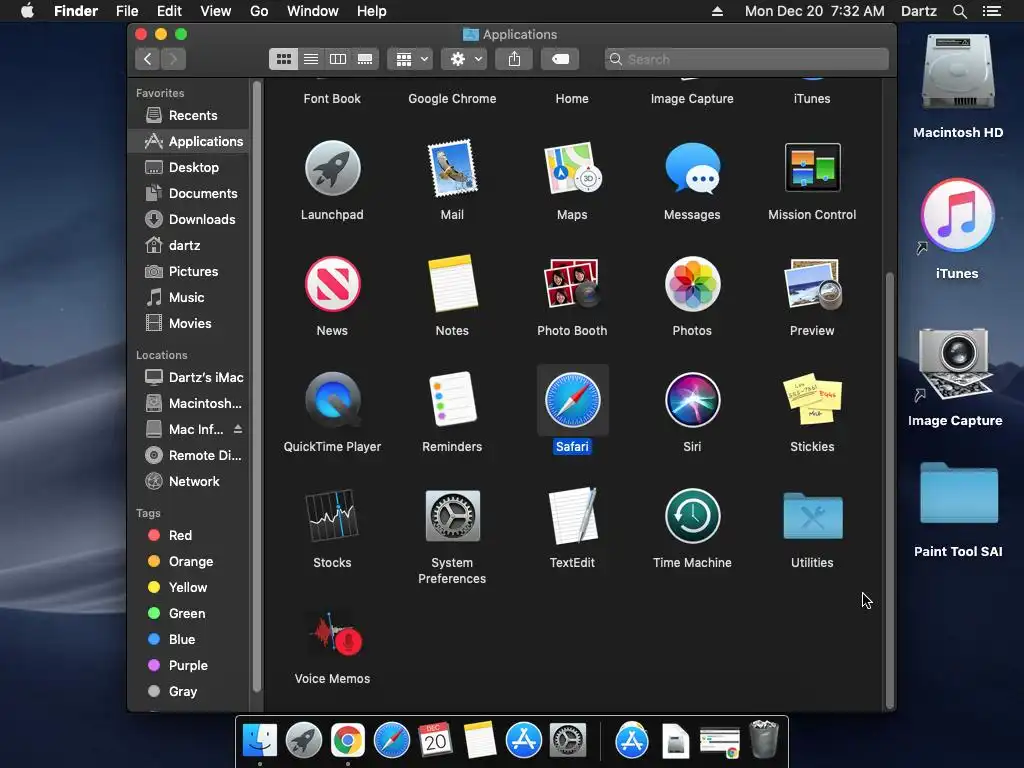This screenshot has width=1024, height=768.
Task: Switch to icon view in Finder toolbar
Action: pos(283,59)
